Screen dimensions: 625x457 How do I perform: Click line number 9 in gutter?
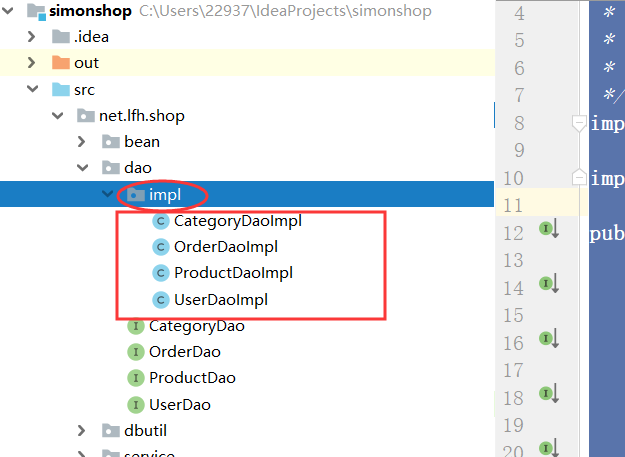point(519,151)
